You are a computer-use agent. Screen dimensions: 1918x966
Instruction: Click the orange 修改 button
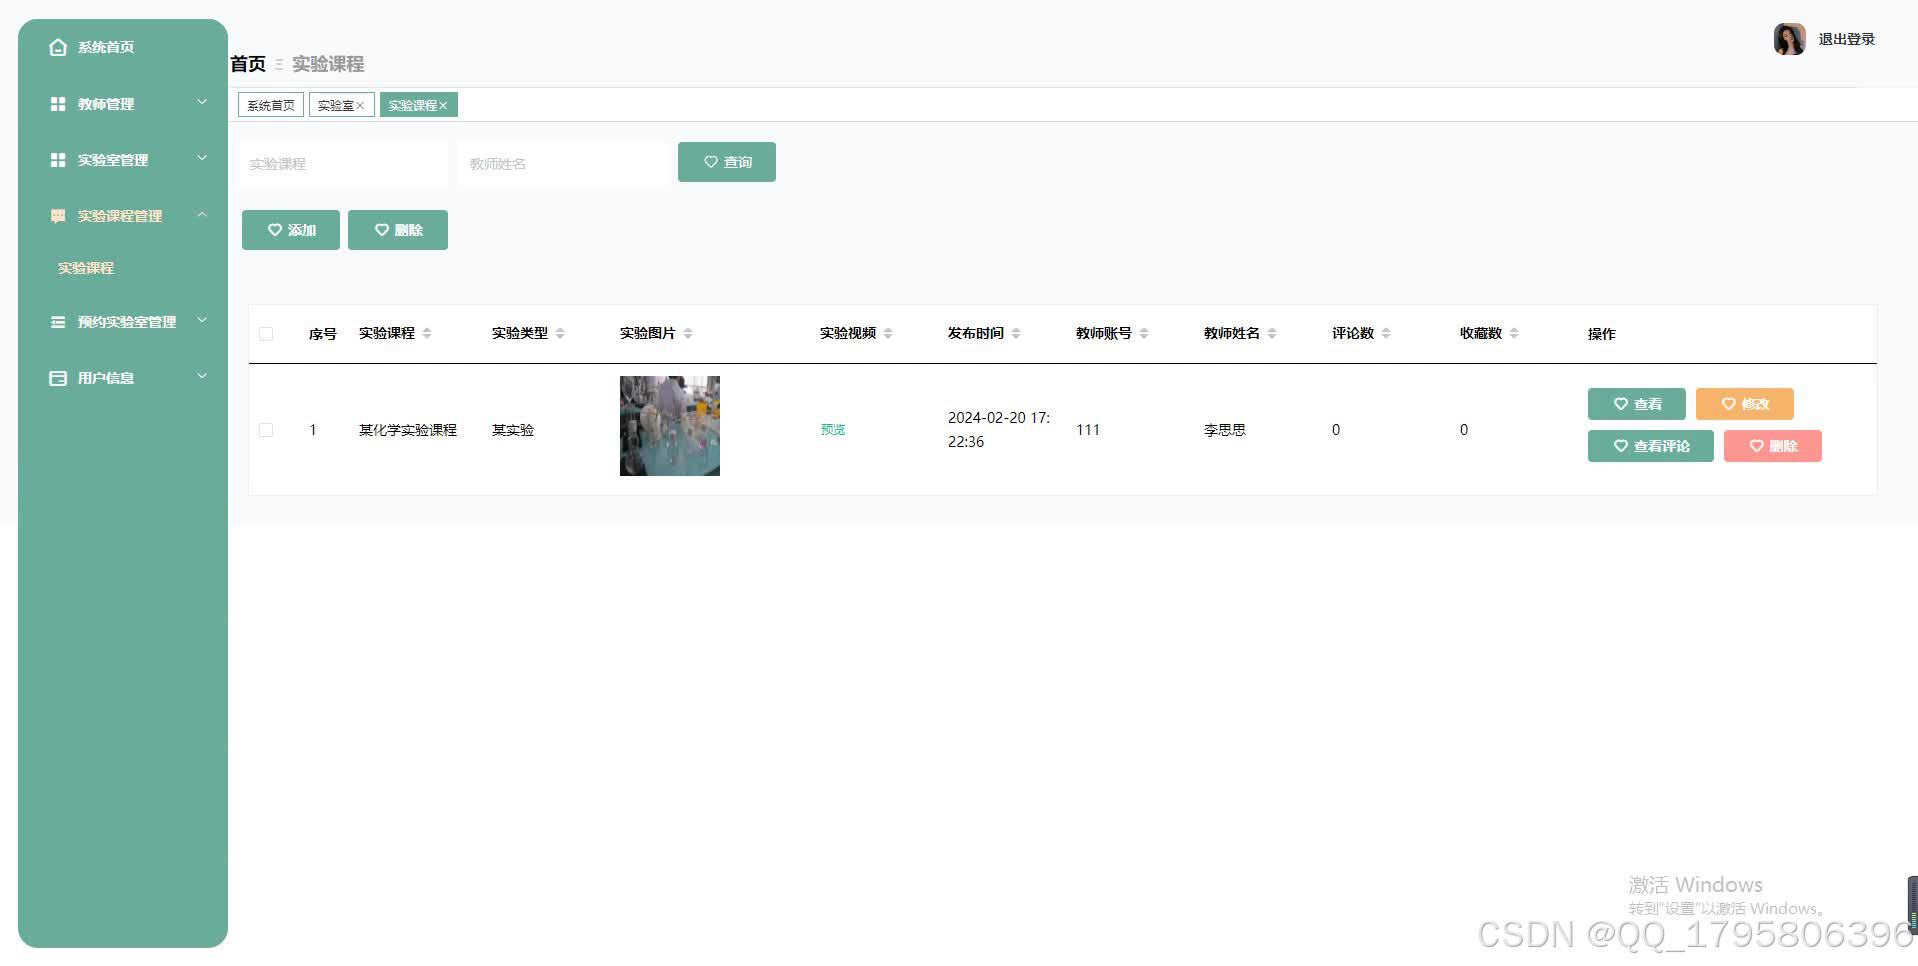click(1745, 404)
